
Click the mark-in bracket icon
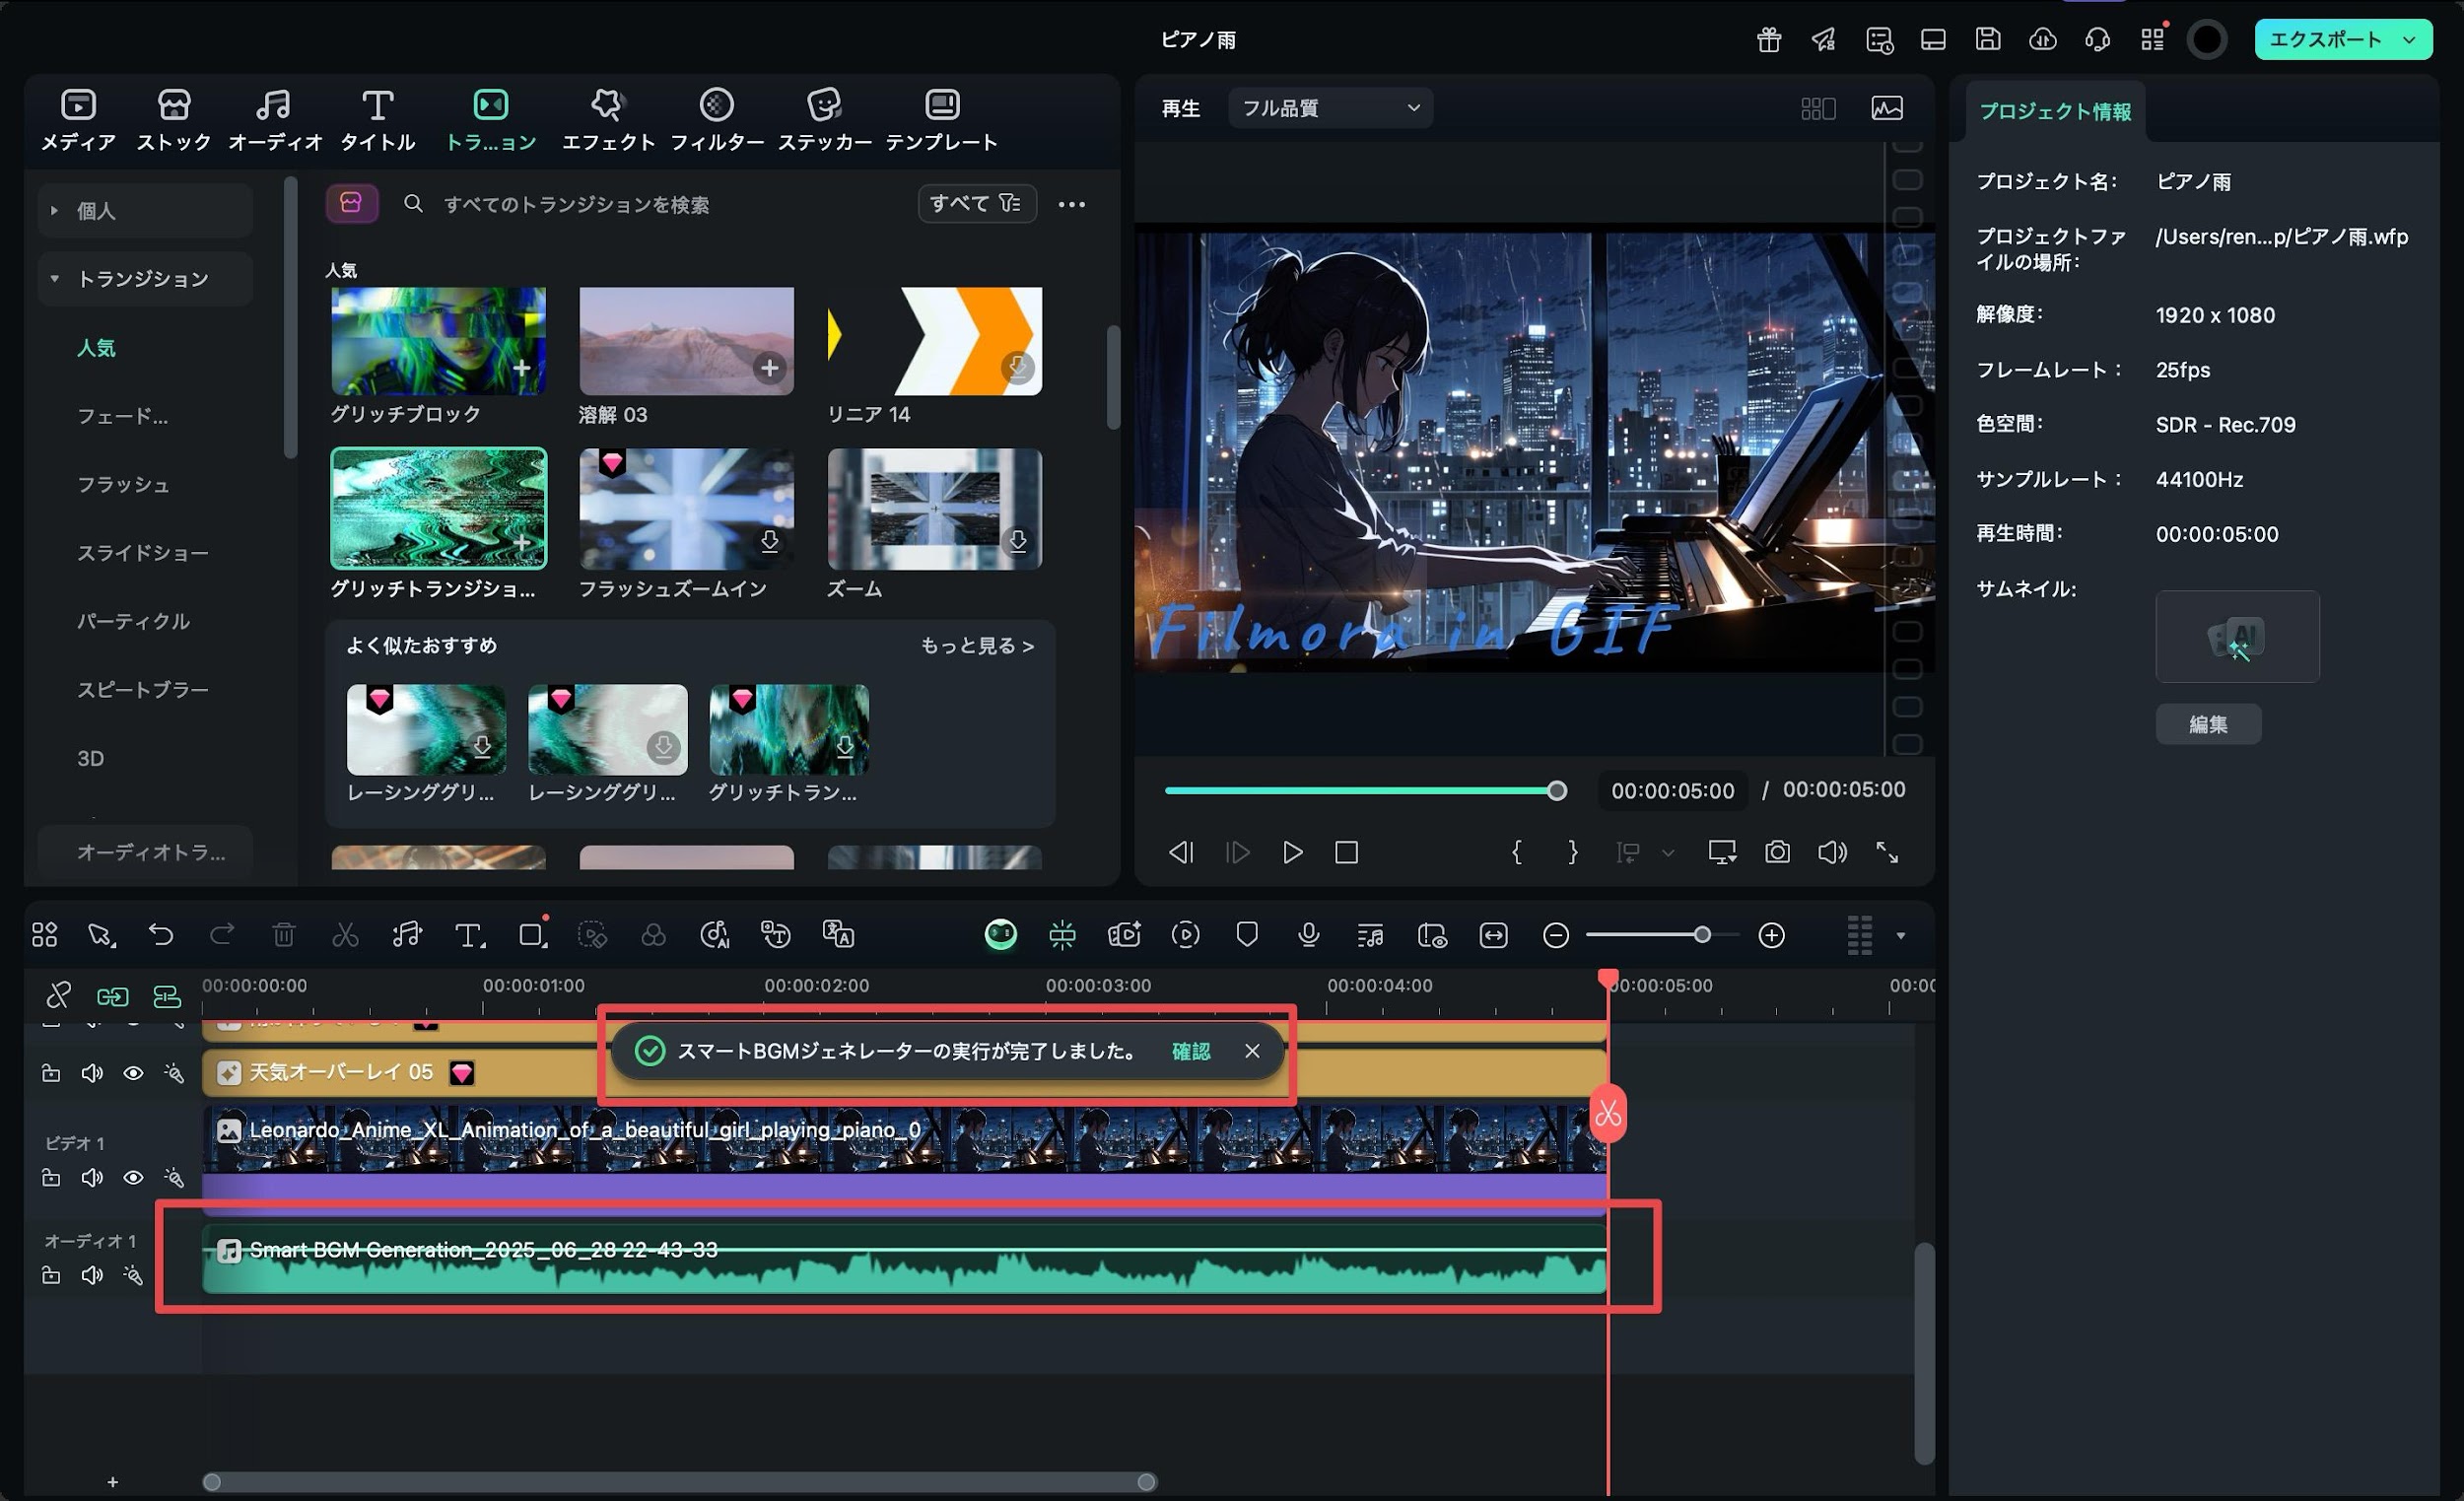(1517, 853)
